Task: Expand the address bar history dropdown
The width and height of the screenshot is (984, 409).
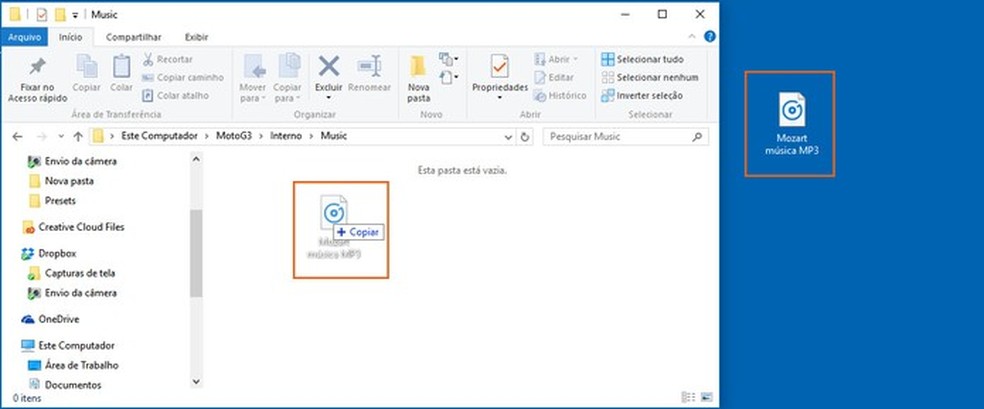Action: [508, 137]
